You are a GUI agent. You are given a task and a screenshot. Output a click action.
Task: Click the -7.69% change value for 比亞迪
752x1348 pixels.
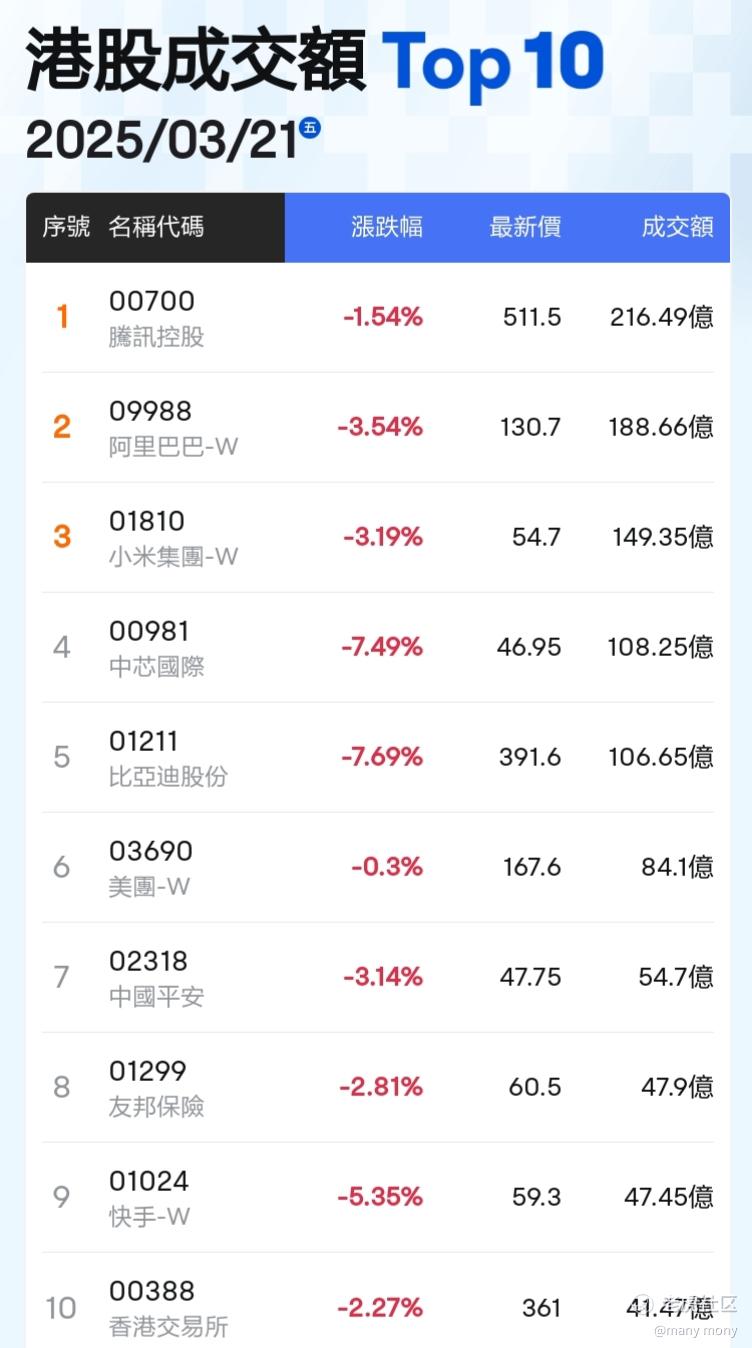tap(382, 757)
